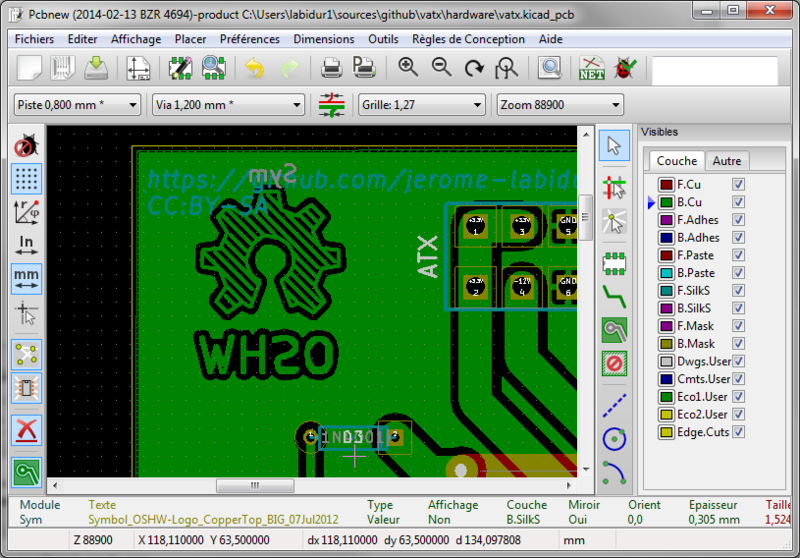Select the arrow pointer tool
The width and height of the screenshot is (800, 558).
point(614,146)
